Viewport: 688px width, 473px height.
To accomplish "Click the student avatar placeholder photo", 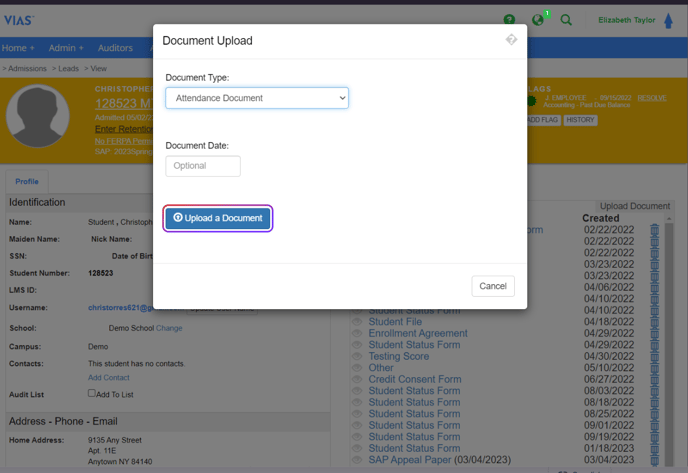I will [38, 116].
